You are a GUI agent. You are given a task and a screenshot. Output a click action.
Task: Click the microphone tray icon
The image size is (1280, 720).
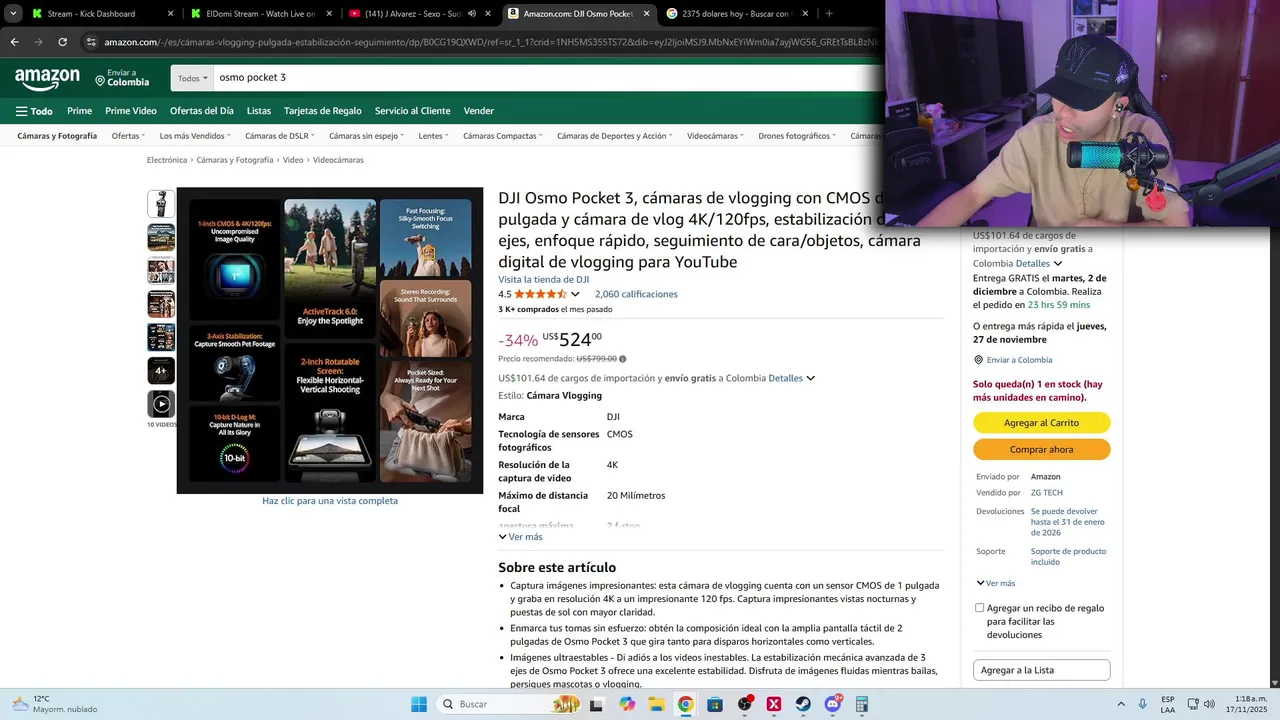pyautogui.click(x=1142, y=704)
